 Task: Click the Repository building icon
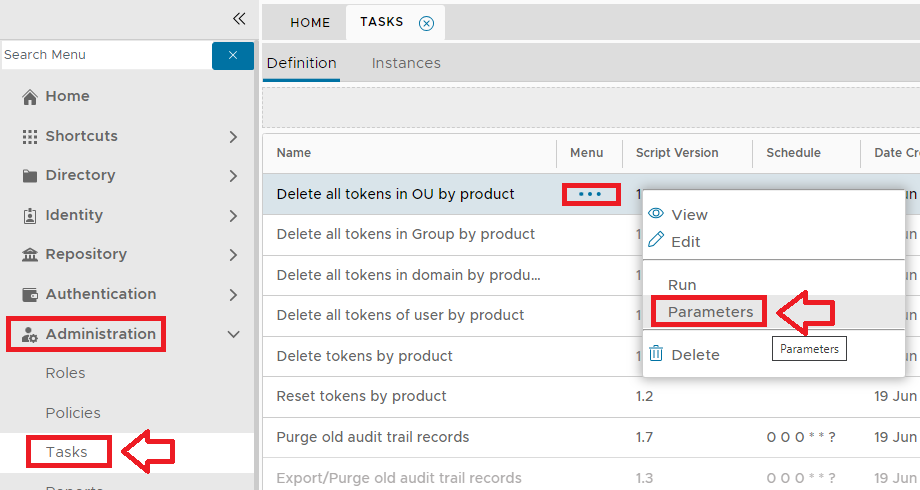pyautogui.click(x=30, y=255)
